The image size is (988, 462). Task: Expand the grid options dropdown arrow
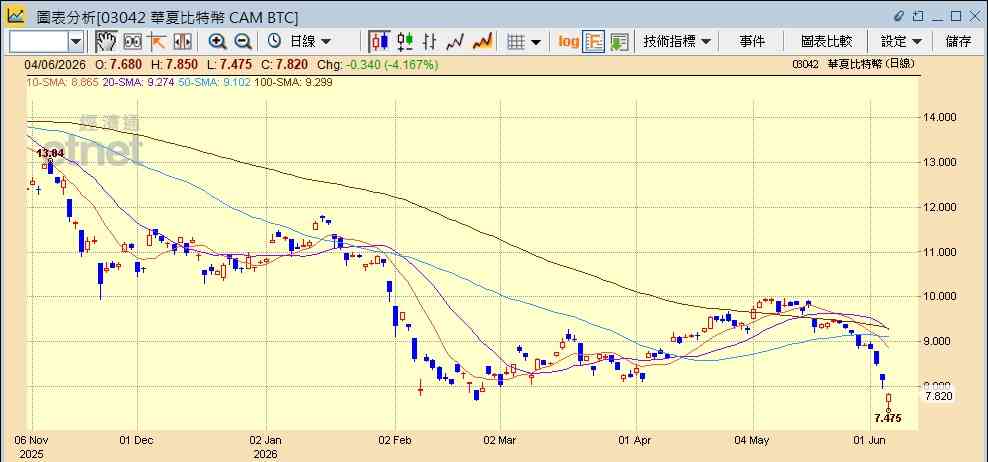click(536, 42)
